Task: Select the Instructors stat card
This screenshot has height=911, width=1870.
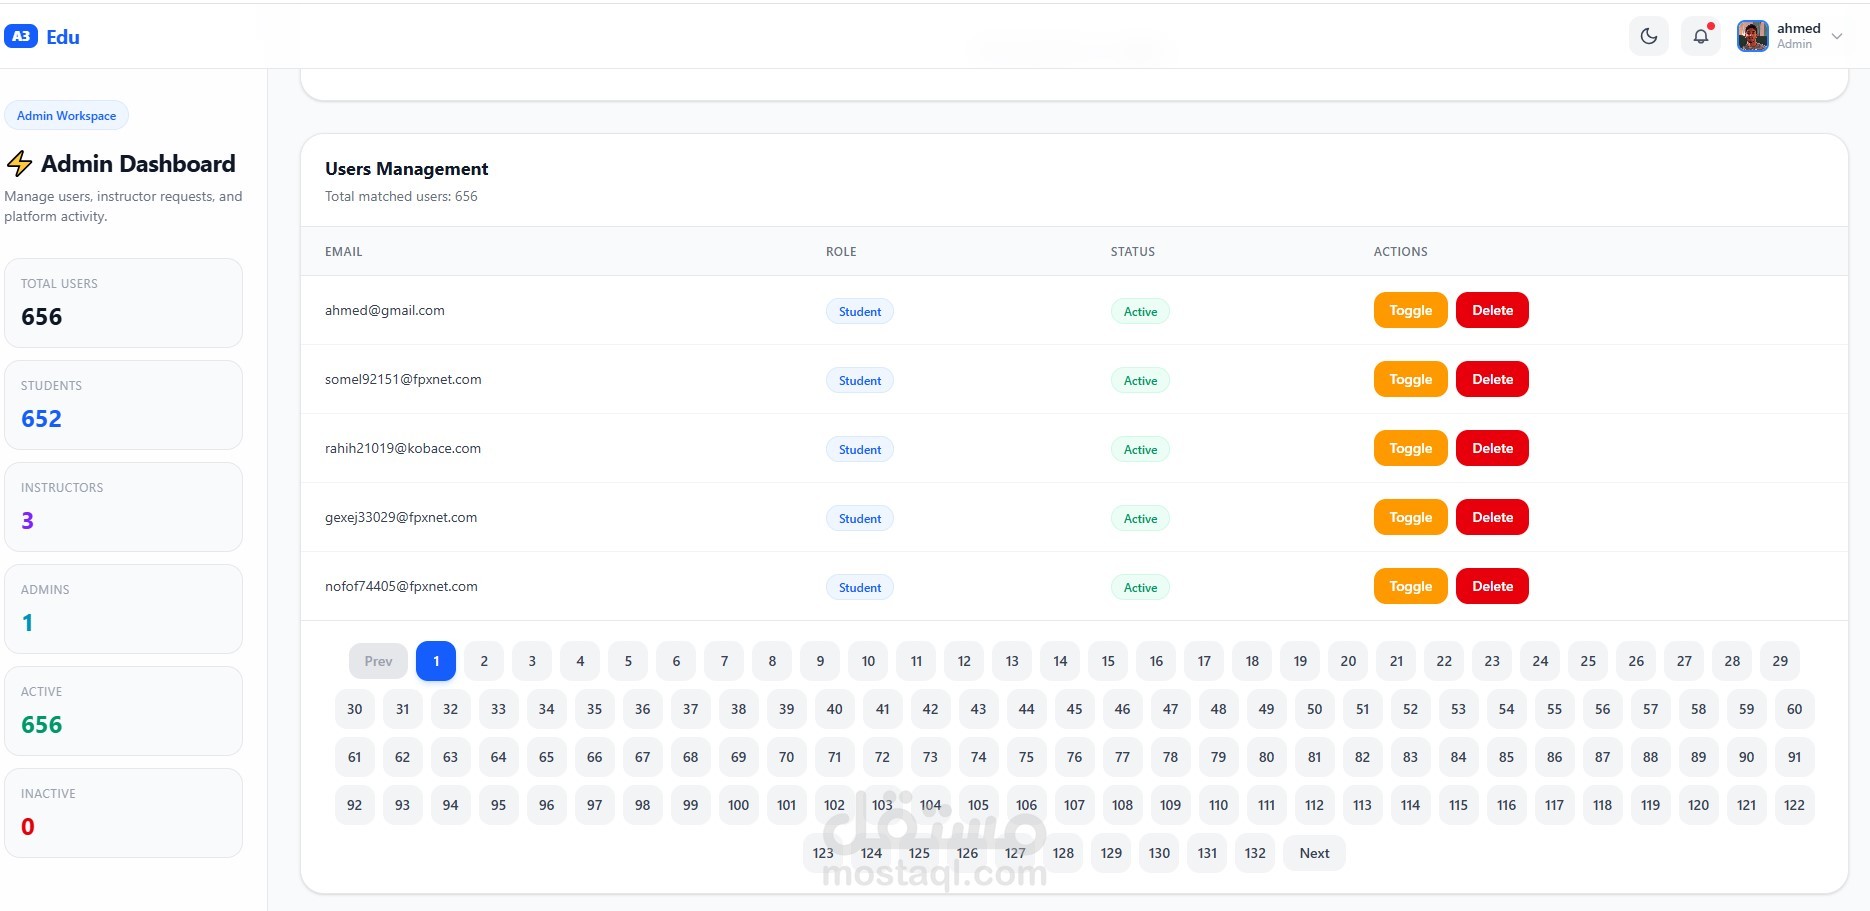Action: click(123, 507)
